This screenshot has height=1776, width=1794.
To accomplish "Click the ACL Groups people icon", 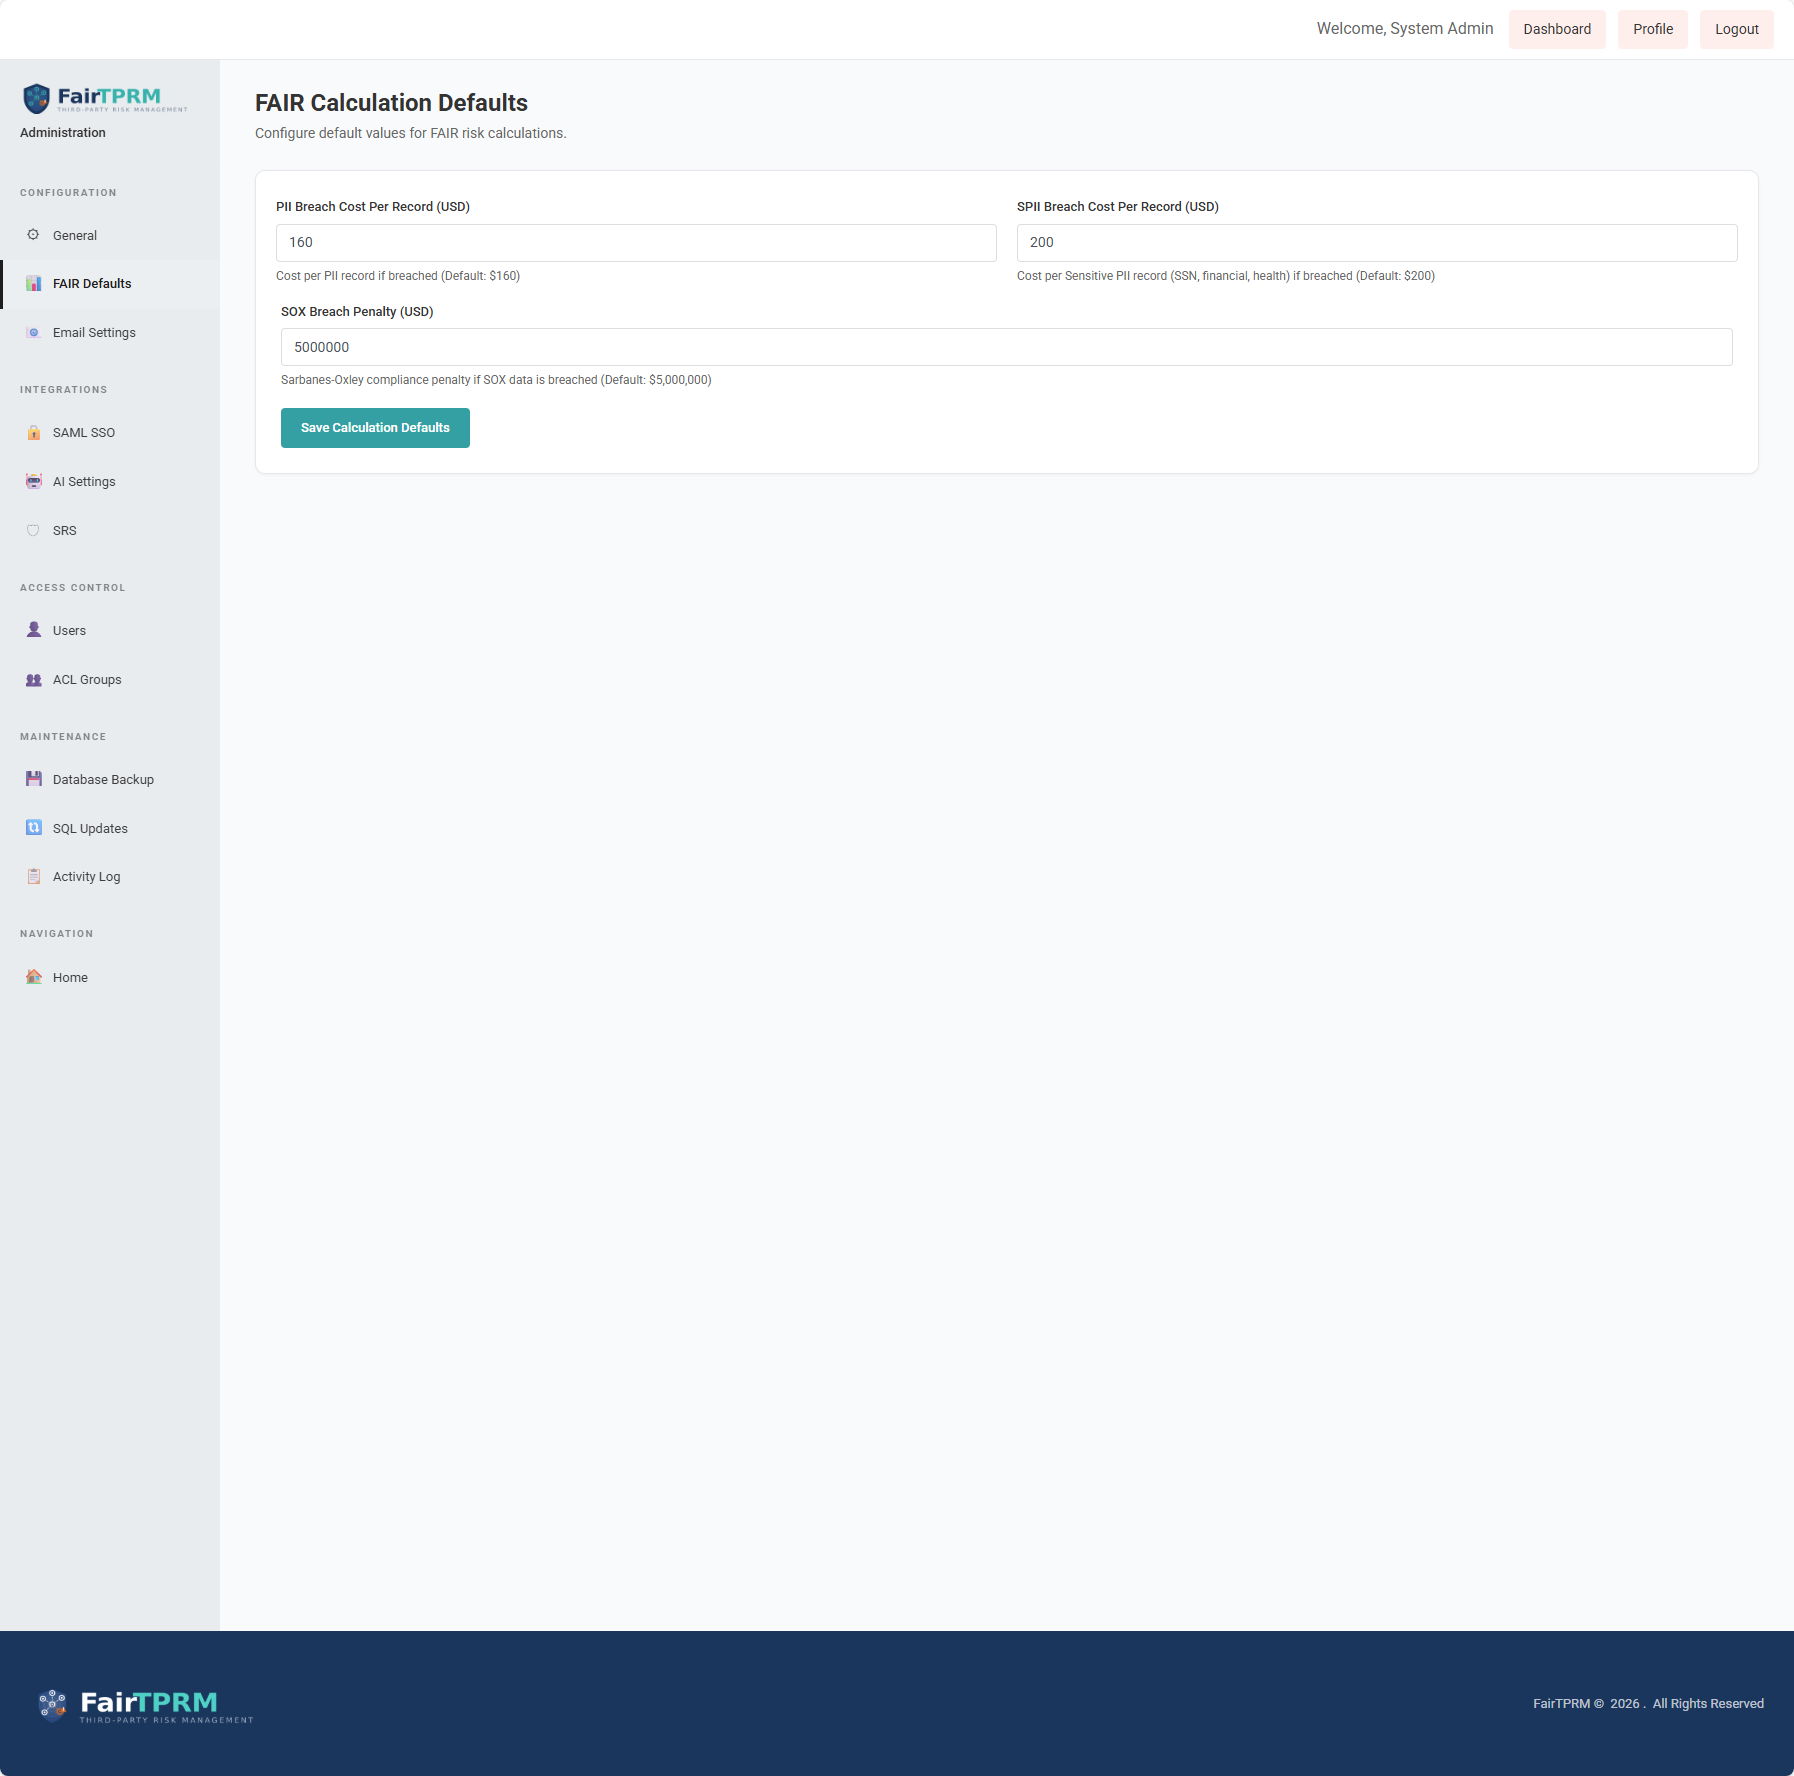I will (x=33, y=680).
